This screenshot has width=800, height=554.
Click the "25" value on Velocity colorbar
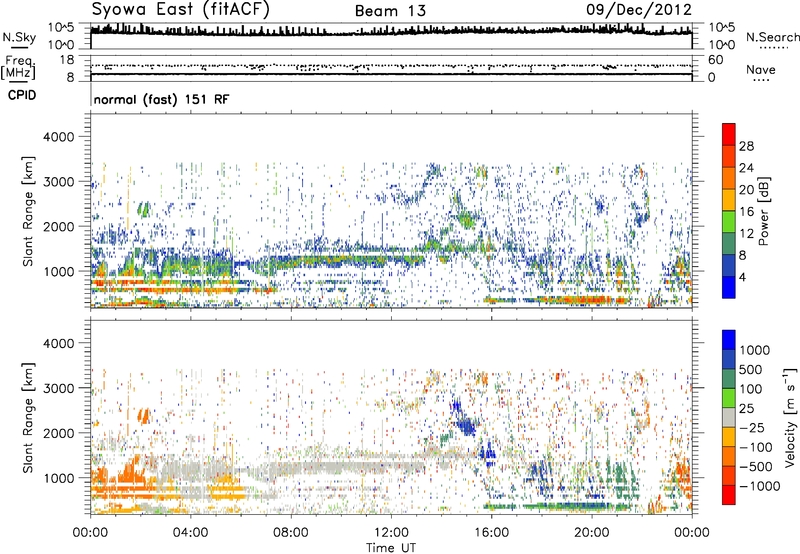coord(746,409)
